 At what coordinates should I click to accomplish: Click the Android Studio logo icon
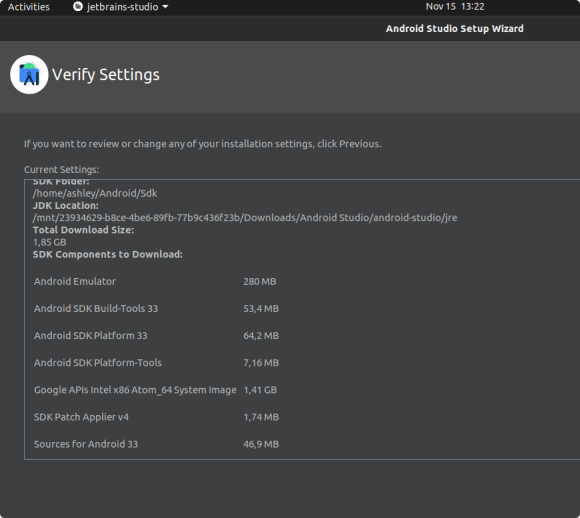29,74
